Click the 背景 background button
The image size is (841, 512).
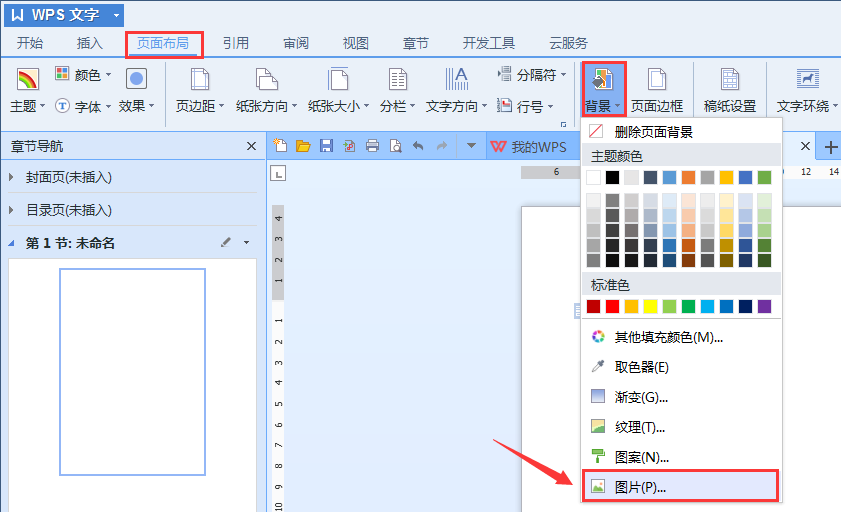(603, 90)
